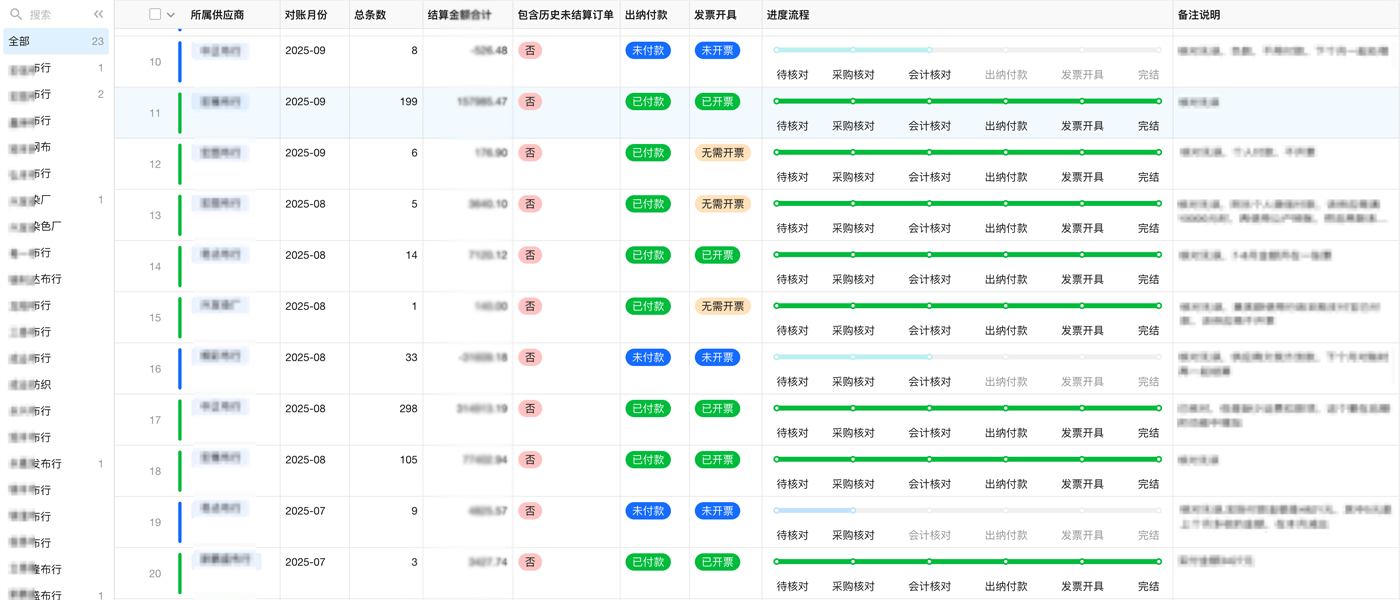Select 全部 filter in the supplier sidebar
The image size is (1400, 600).
(x=30, y=41)
